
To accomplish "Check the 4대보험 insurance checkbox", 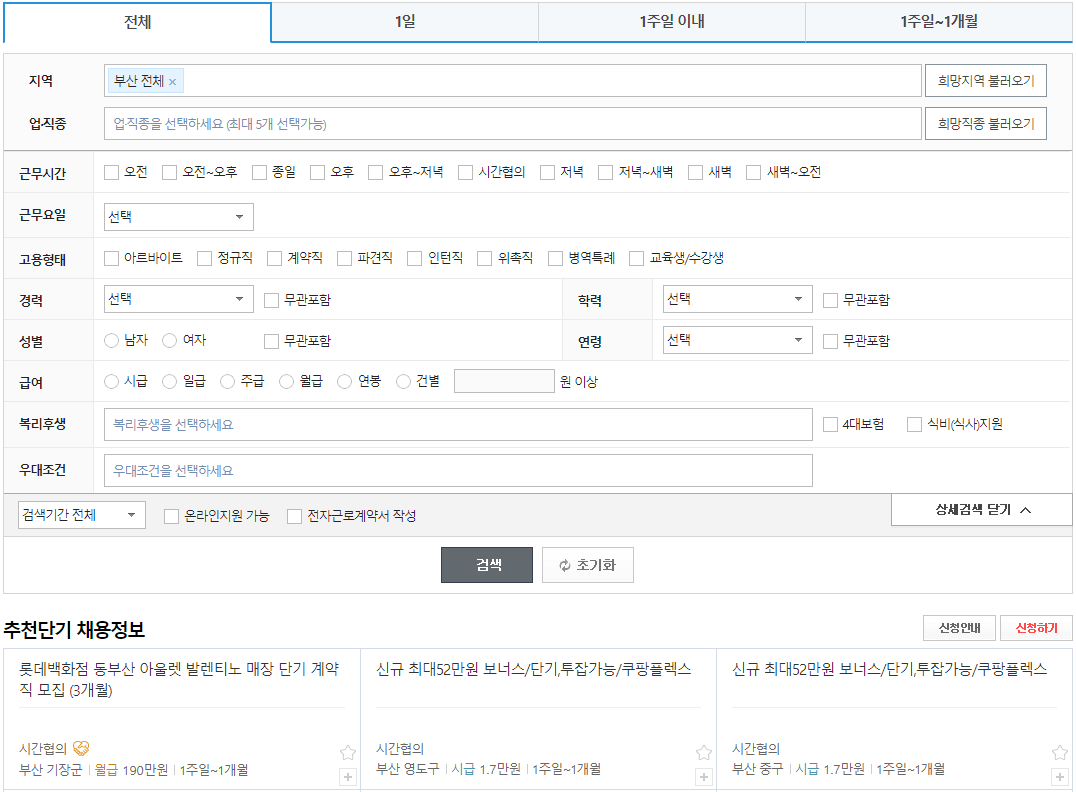I will (832, 422).
